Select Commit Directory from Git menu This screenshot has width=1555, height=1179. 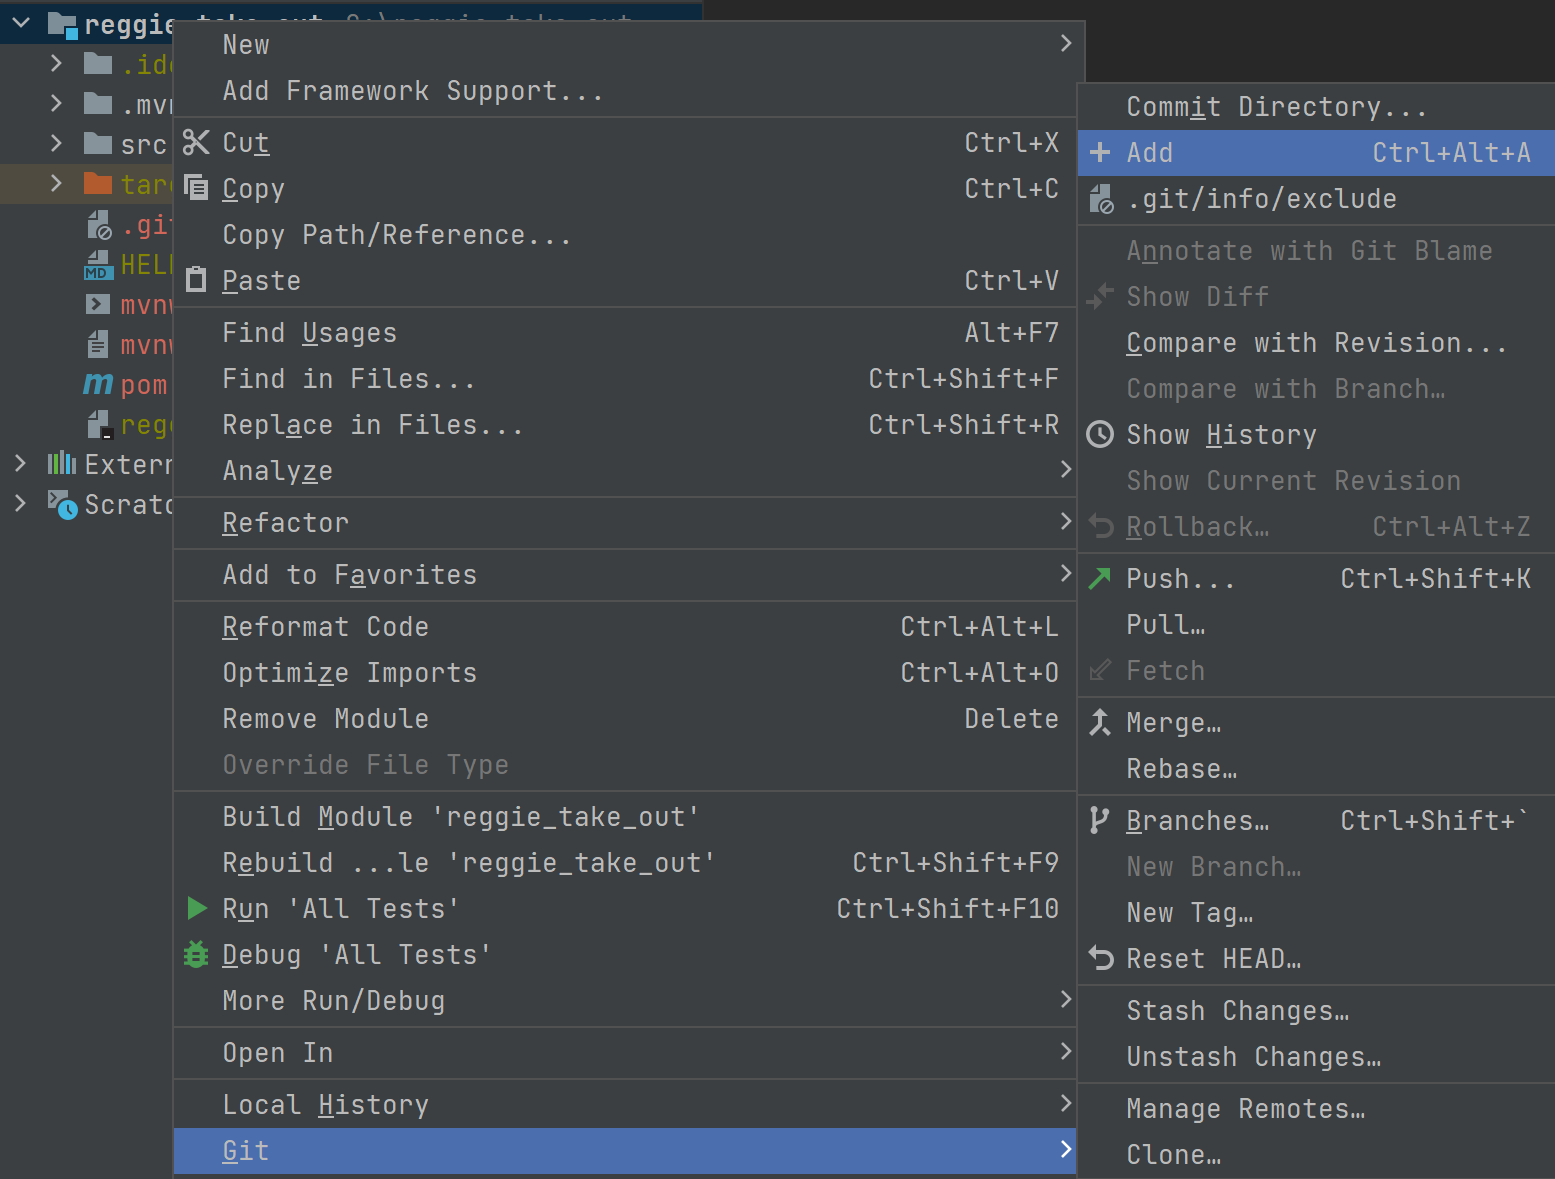click(x=1276, y=107)
